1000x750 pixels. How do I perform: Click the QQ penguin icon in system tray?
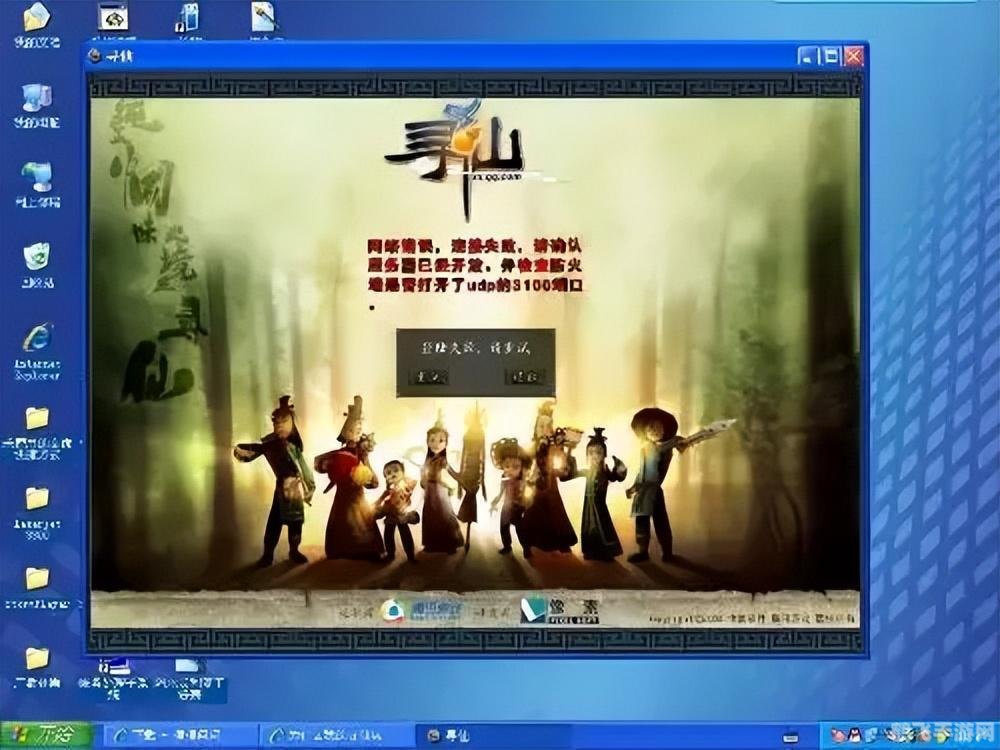click(x=856, y=734)
